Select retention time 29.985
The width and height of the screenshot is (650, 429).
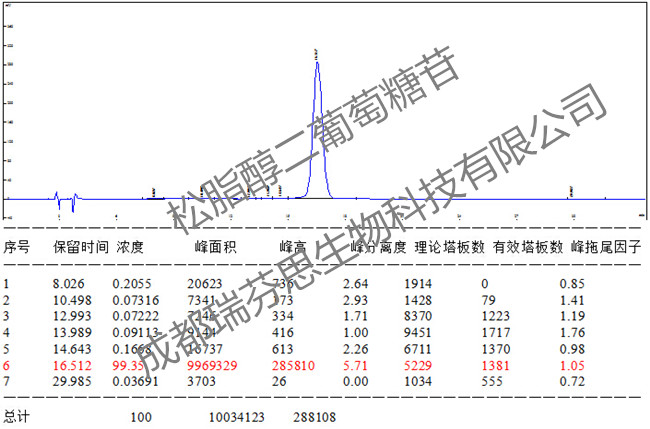72,381
